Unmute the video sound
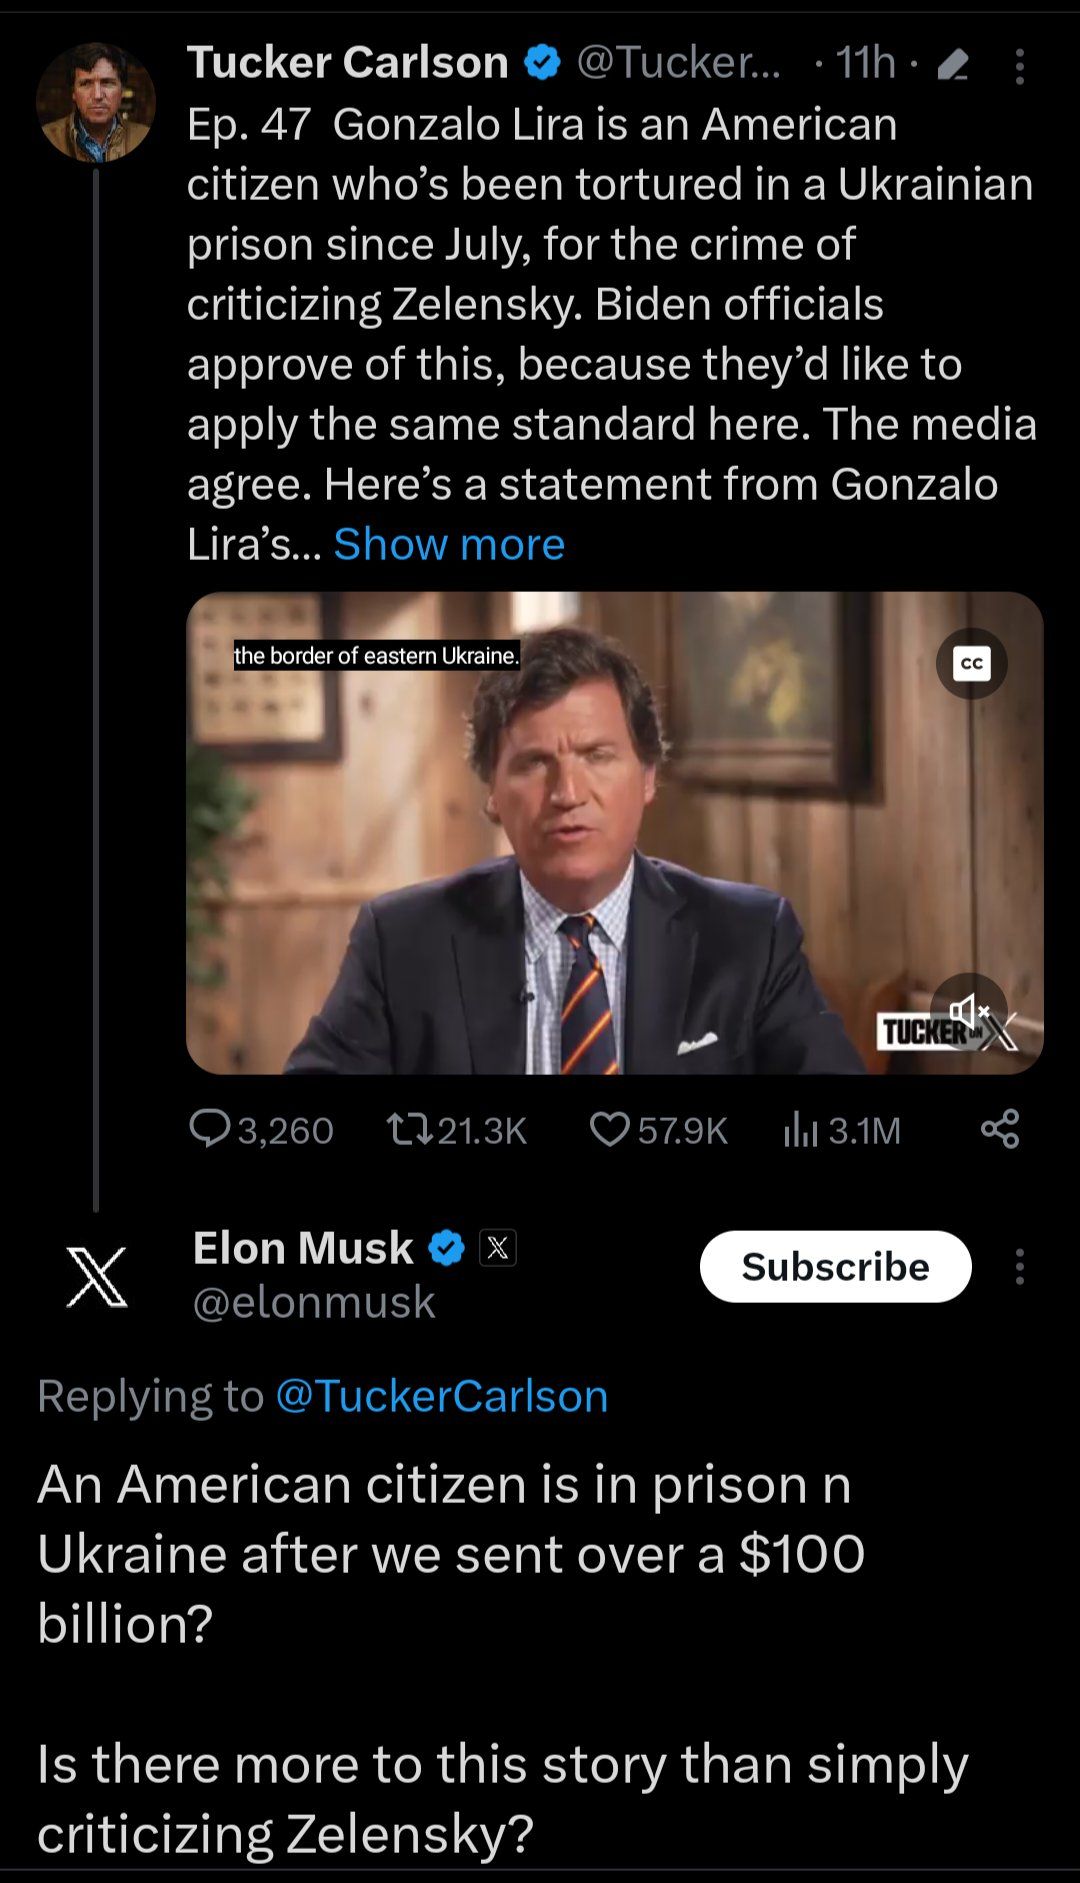 [x=968, y=1009]
